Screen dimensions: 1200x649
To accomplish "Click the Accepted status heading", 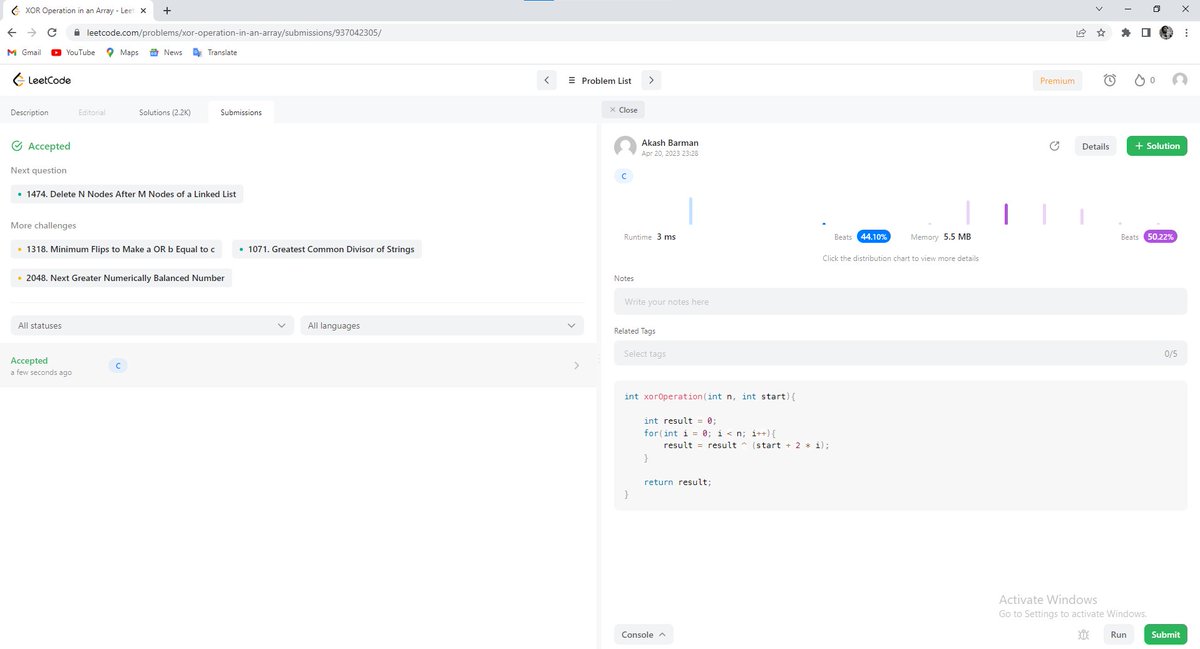I will pos(41,146).
